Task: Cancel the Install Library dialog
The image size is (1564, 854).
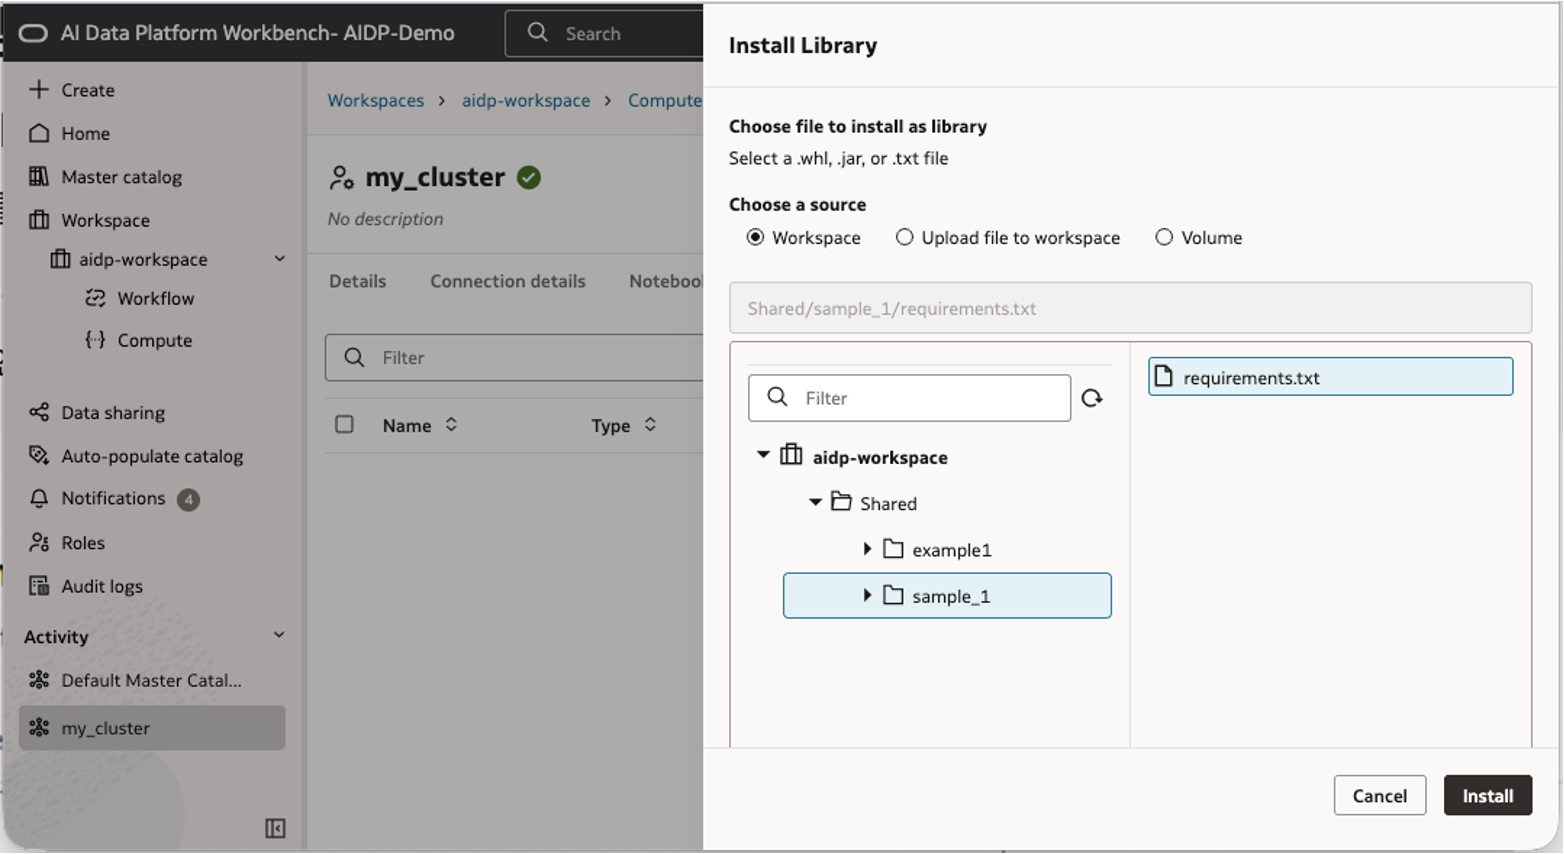Action: [1379, 796]
